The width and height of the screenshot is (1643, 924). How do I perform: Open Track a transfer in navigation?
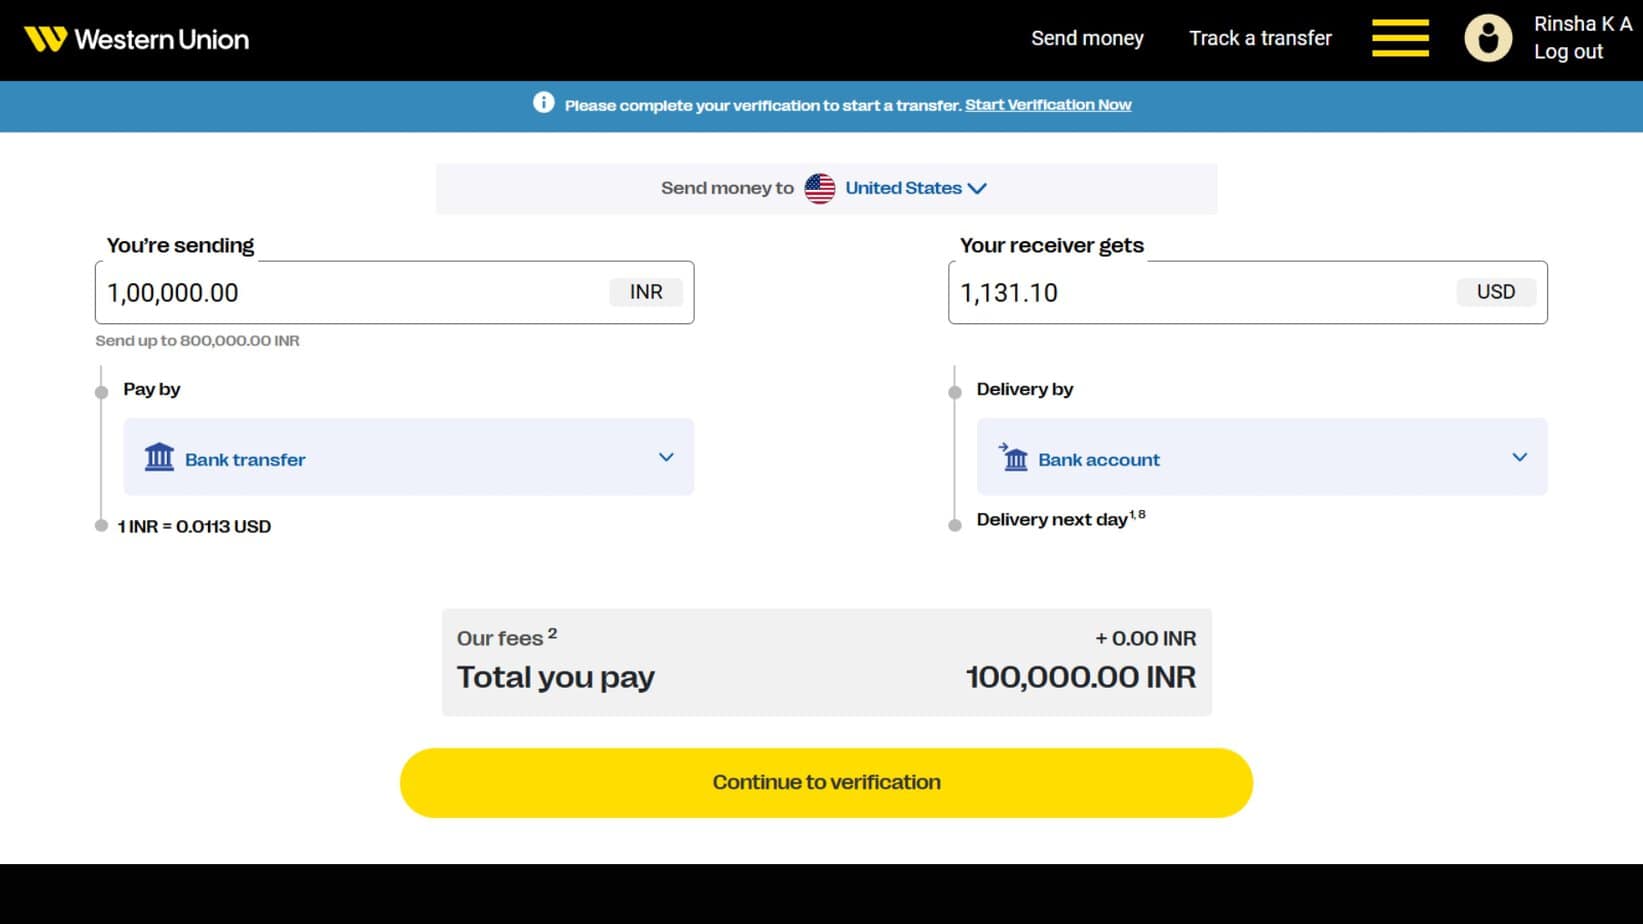coord(1260,38)
